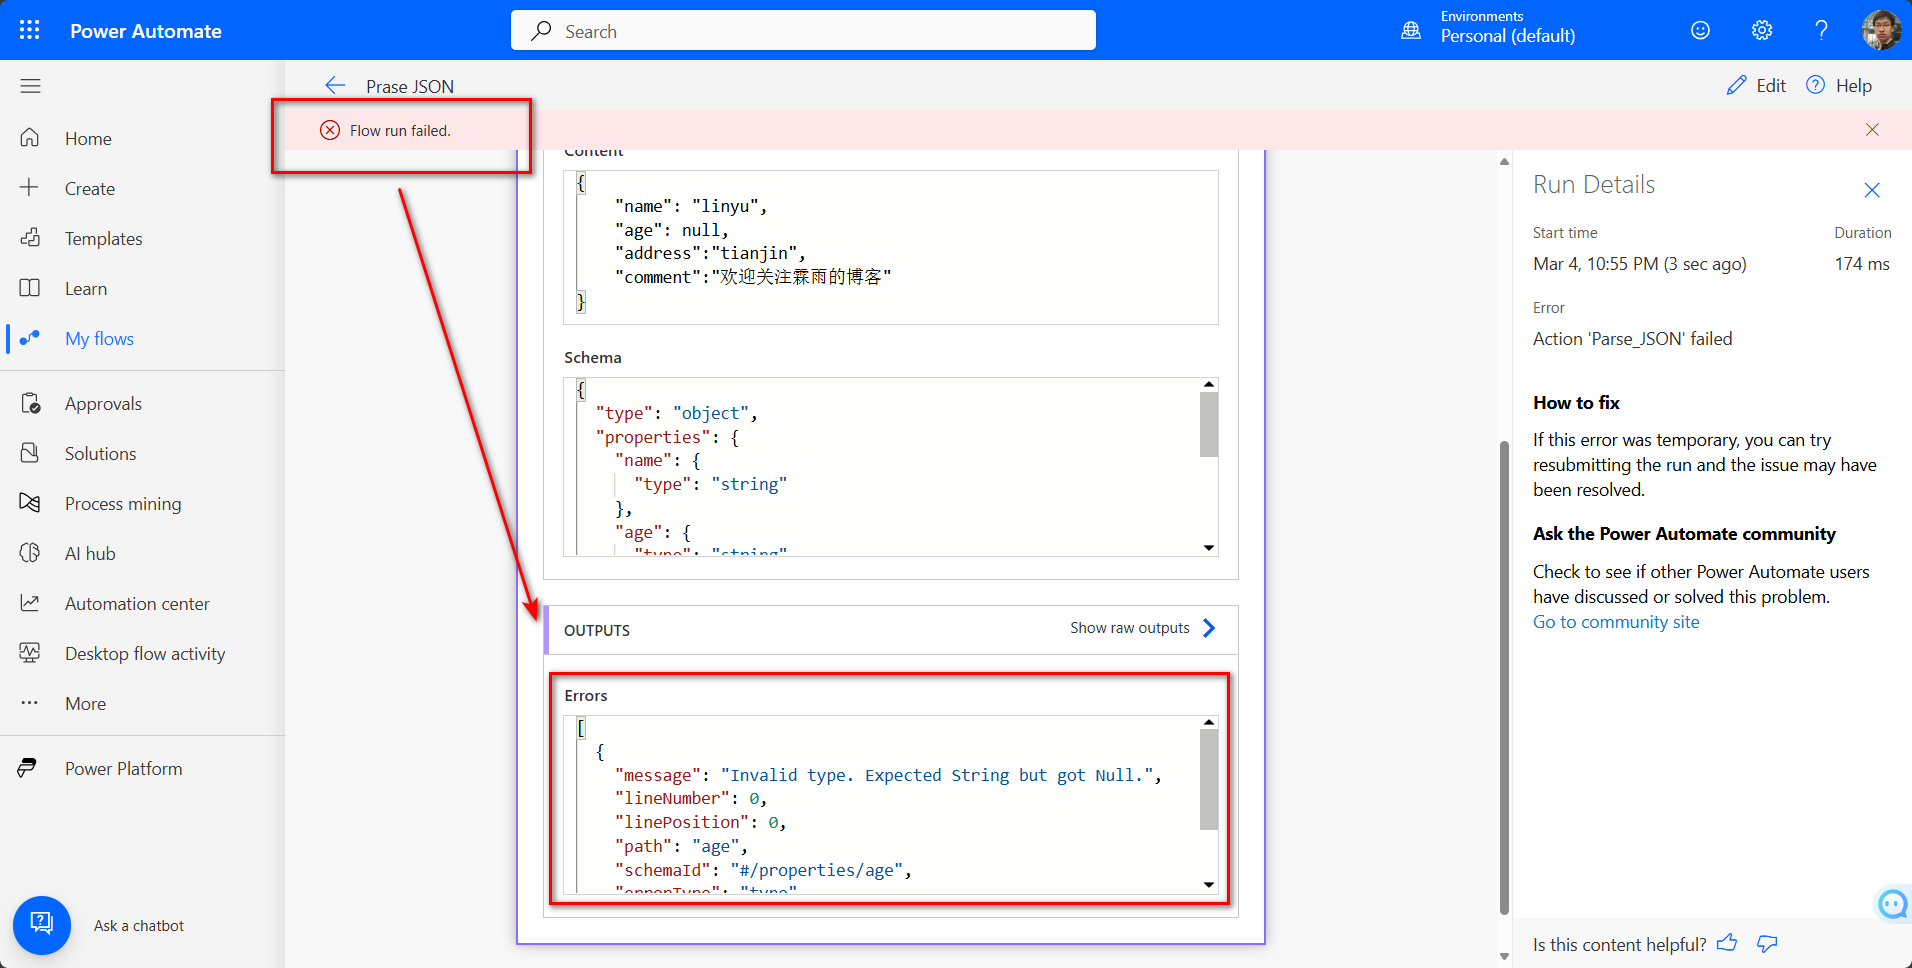Open Templates in the navigation

tap(104, 239)
